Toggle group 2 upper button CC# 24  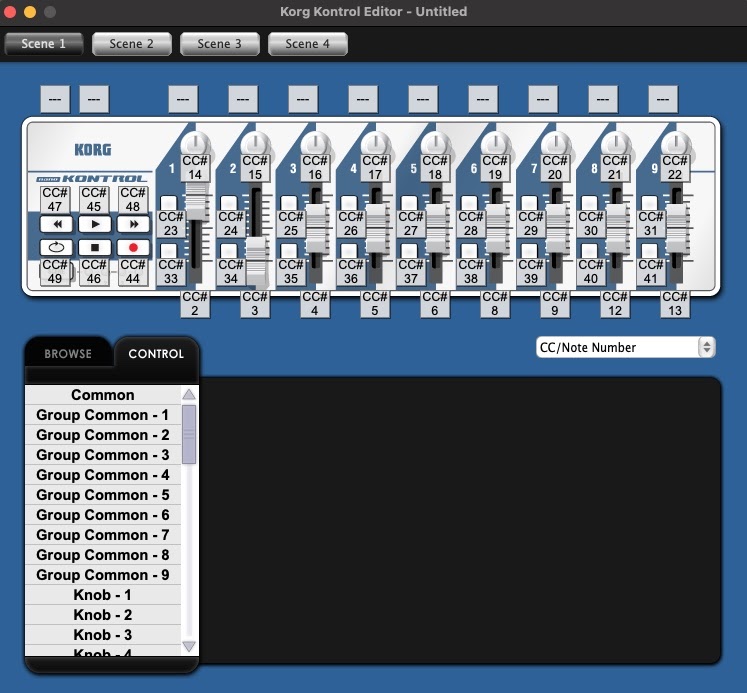click(229, 203)
